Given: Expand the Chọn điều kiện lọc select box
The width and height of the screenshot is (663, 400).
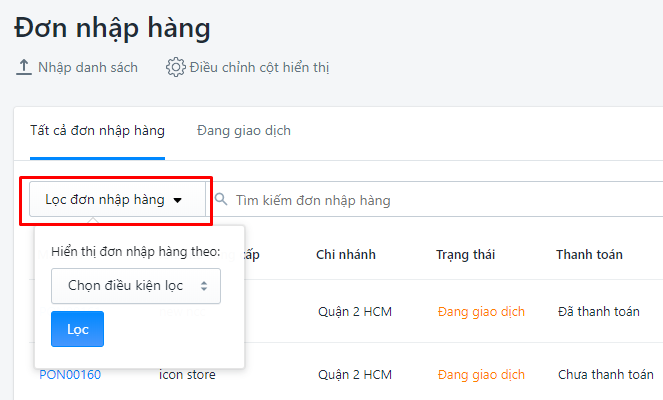Looking at the screenshot, I should tap(136, 286).
